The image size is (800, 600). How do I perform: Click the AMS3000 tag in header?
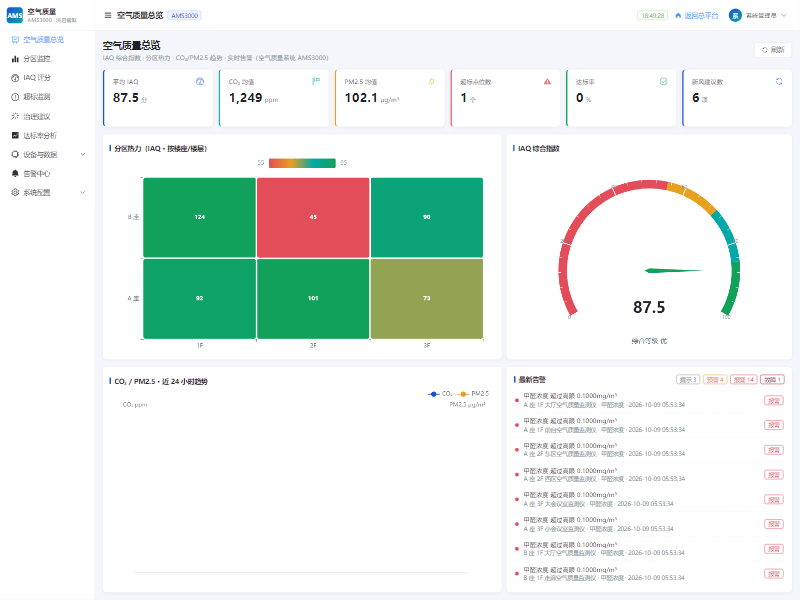click(185, 16)
